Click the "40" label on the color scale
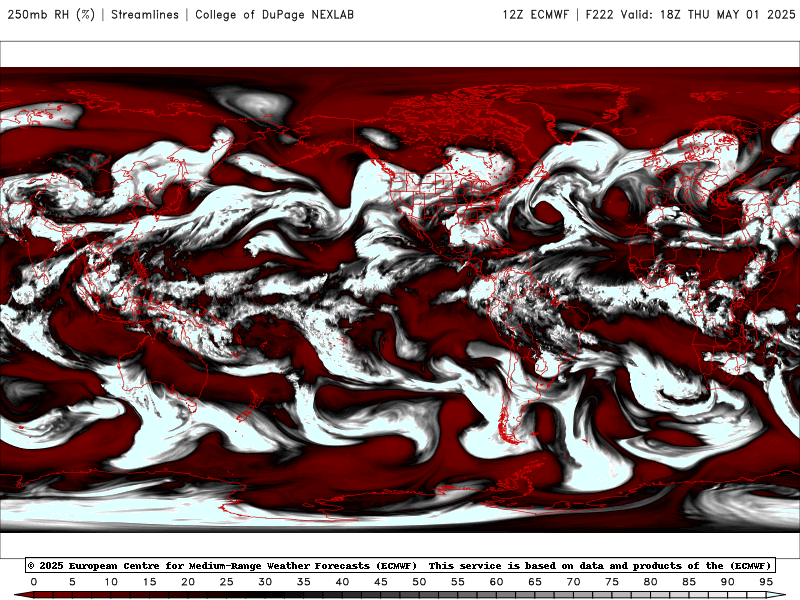 point(342,582)
